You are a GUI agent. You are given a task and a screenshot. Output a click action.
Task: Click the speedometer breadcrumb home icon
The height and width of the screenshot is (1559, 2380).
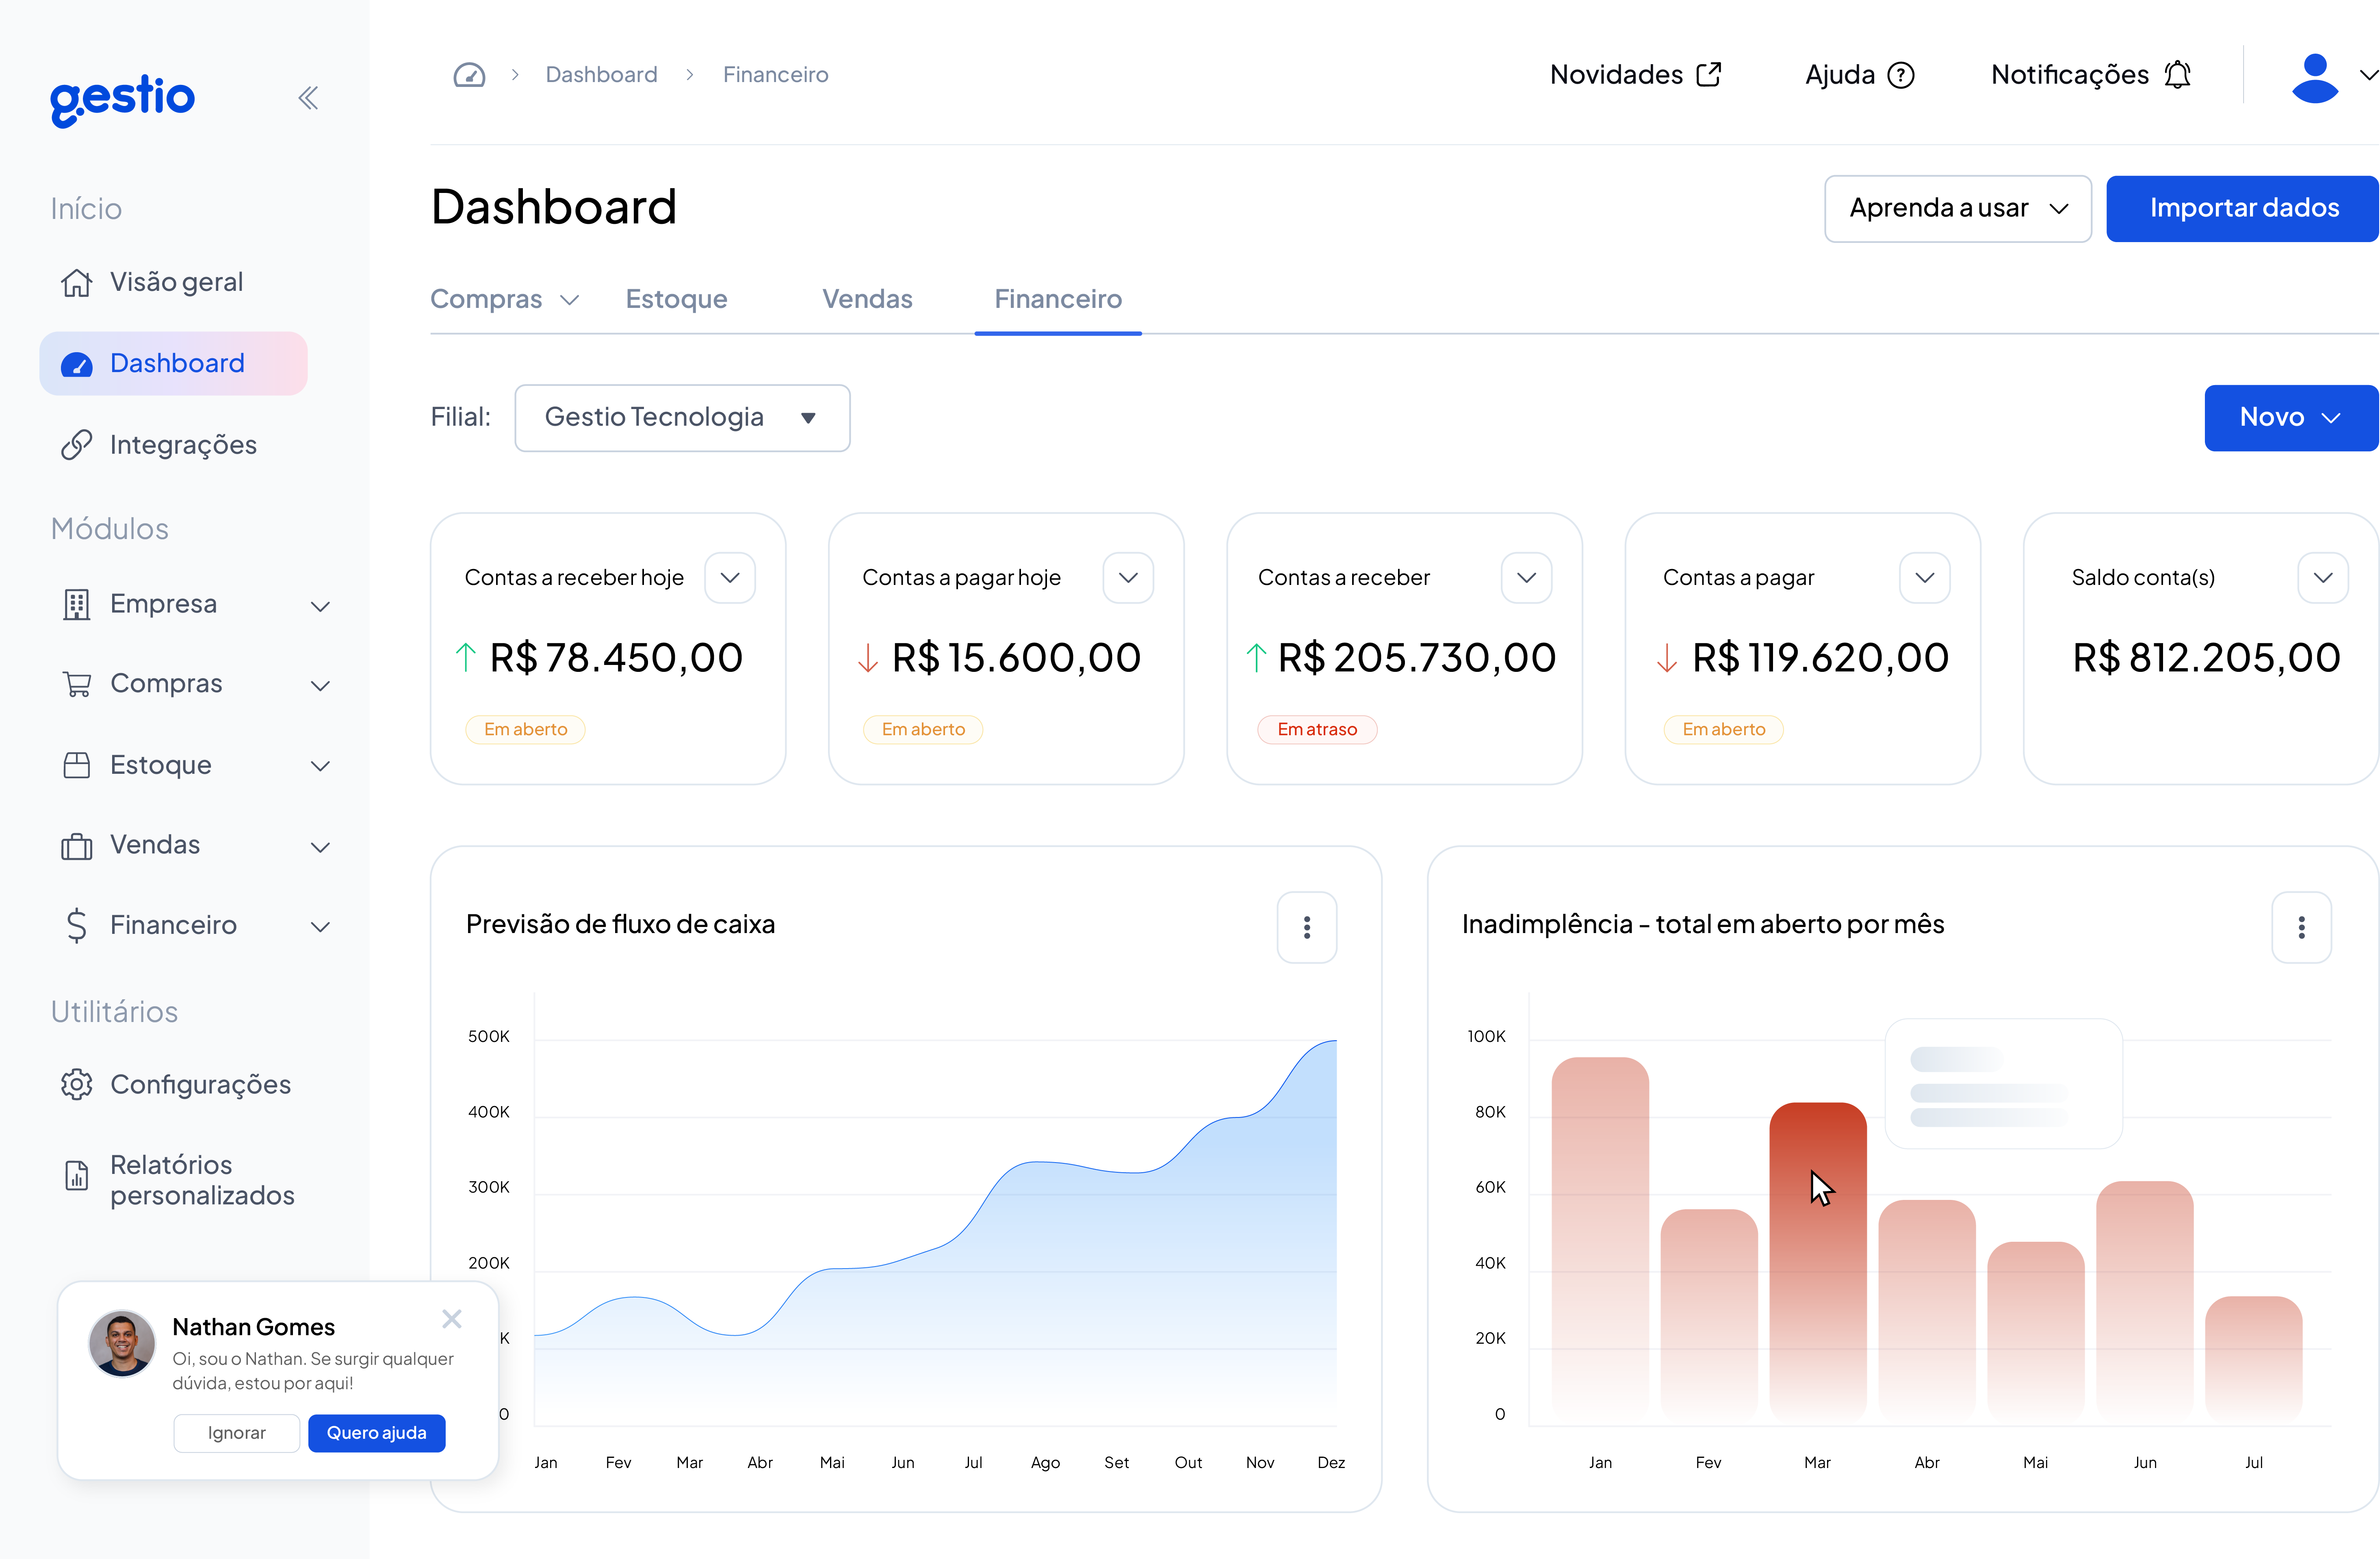pos(469,75)
